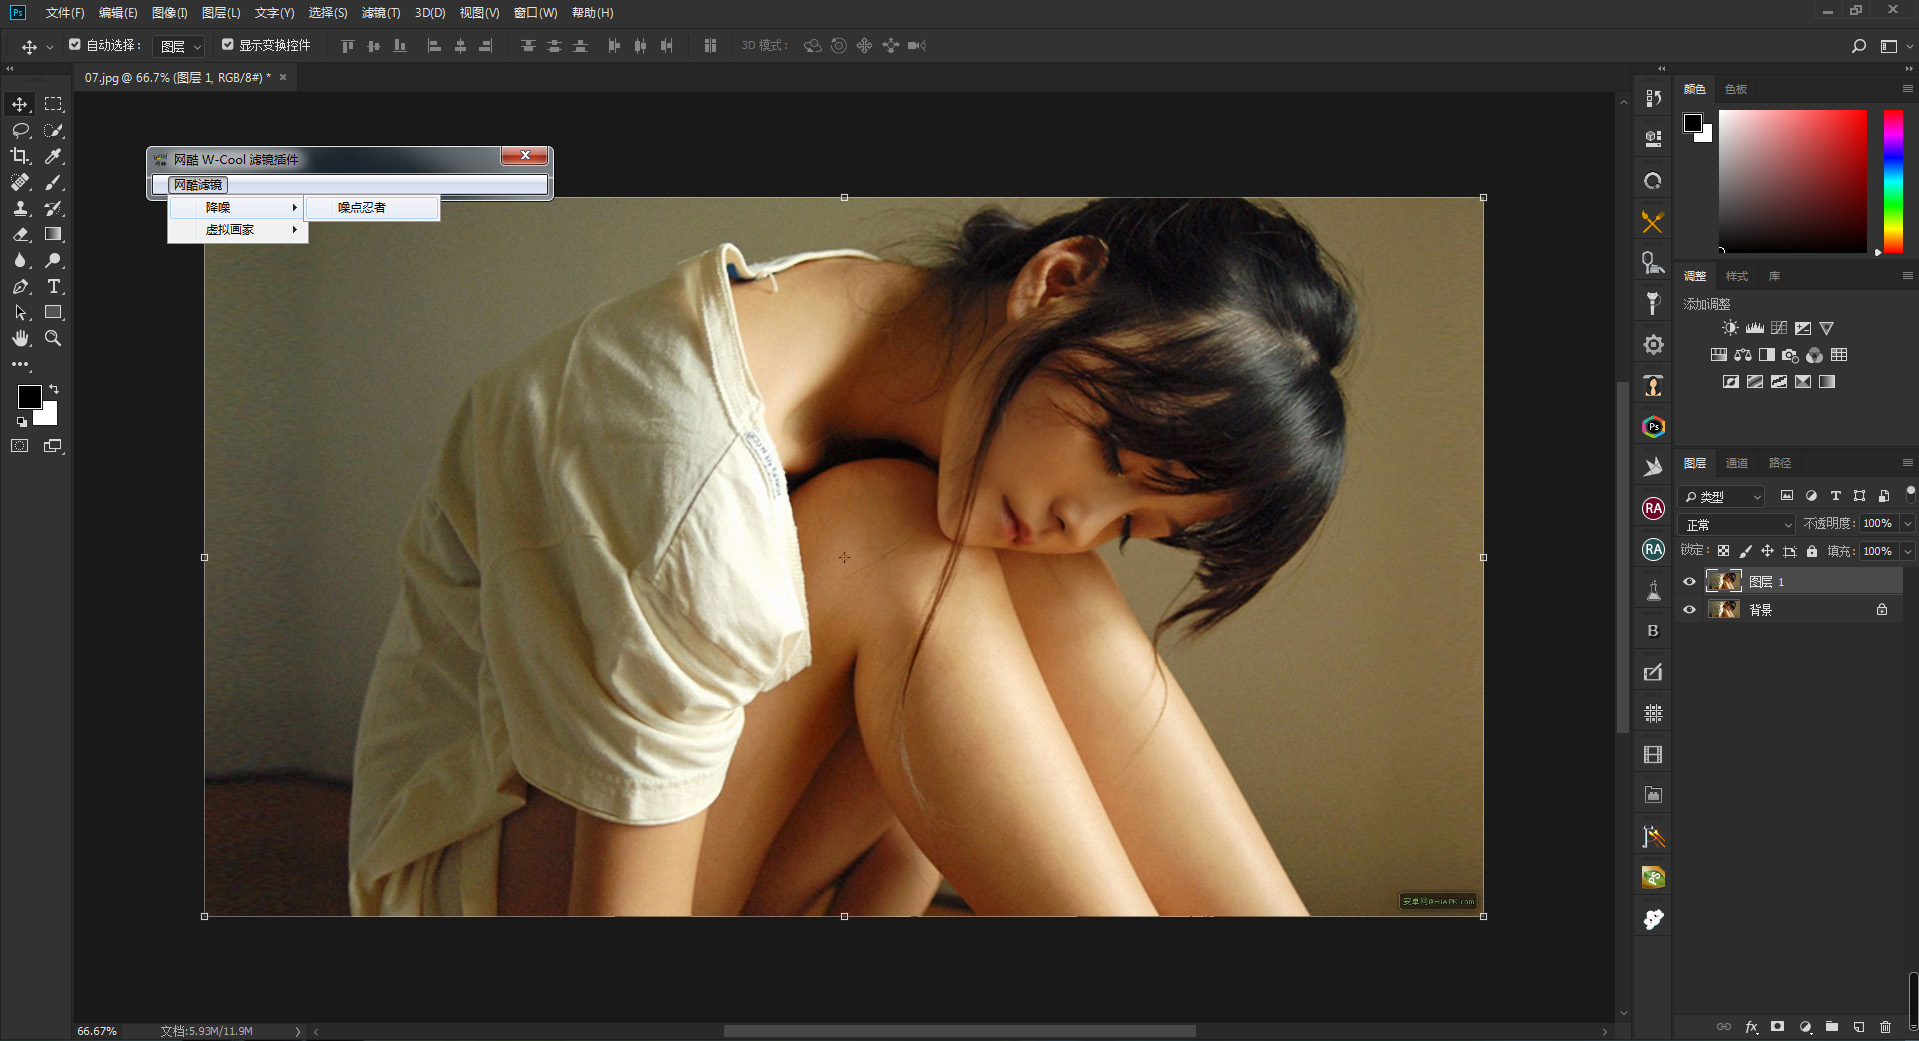
Task: Click the 网酷滤镜 button in plugin window
Action: [x=198, y=185]
